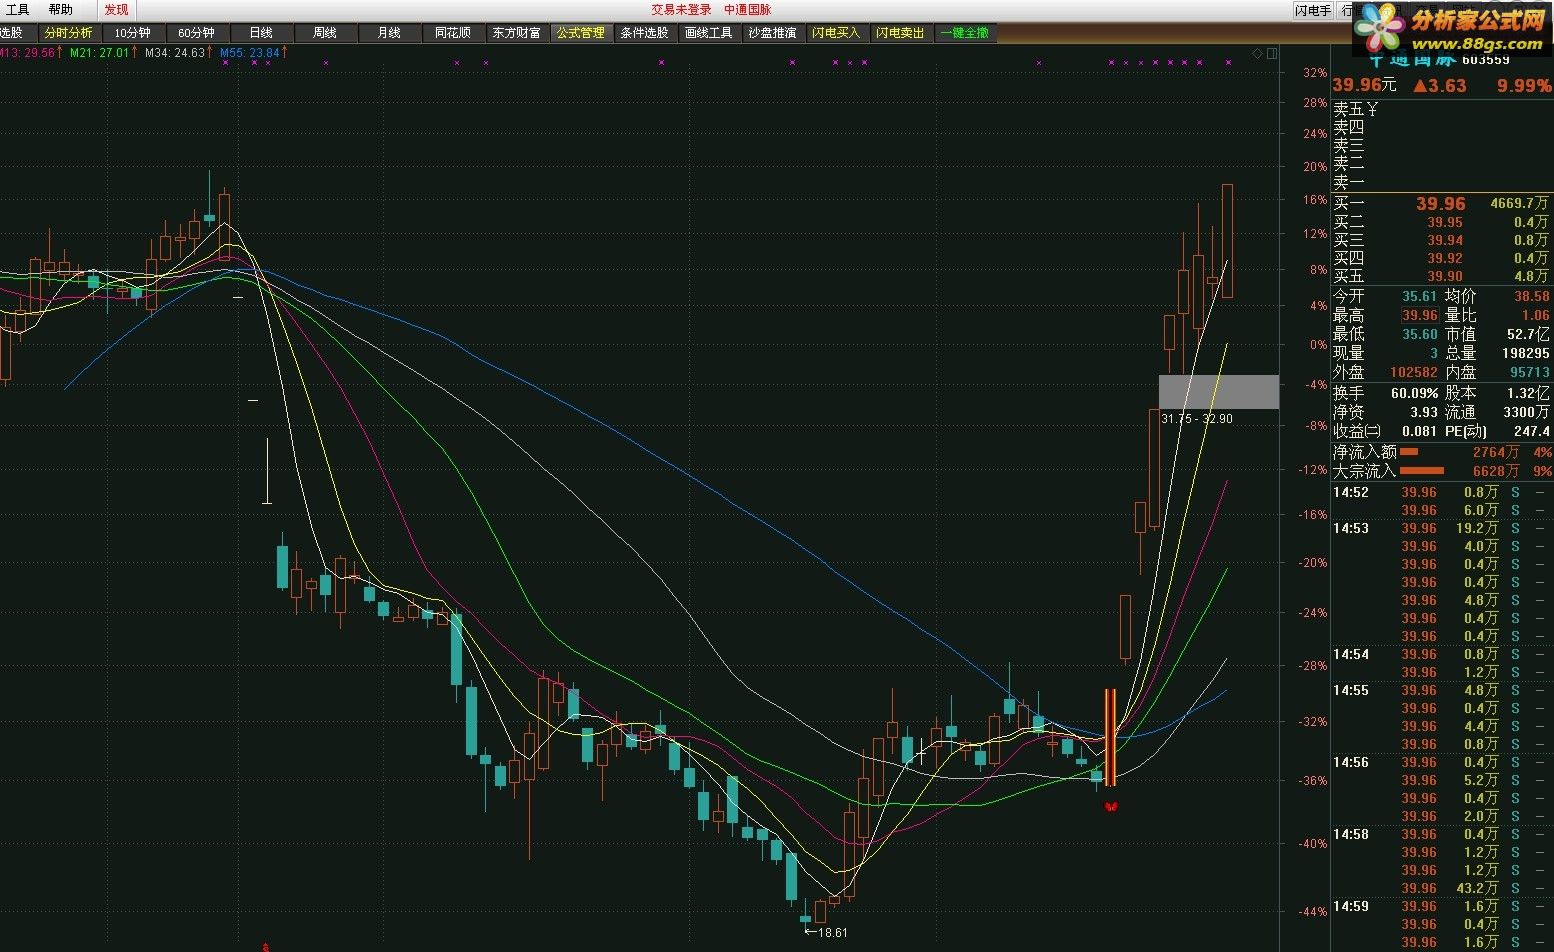
Task: Click the orange vertical signal bar
Action: (1110, 737)
